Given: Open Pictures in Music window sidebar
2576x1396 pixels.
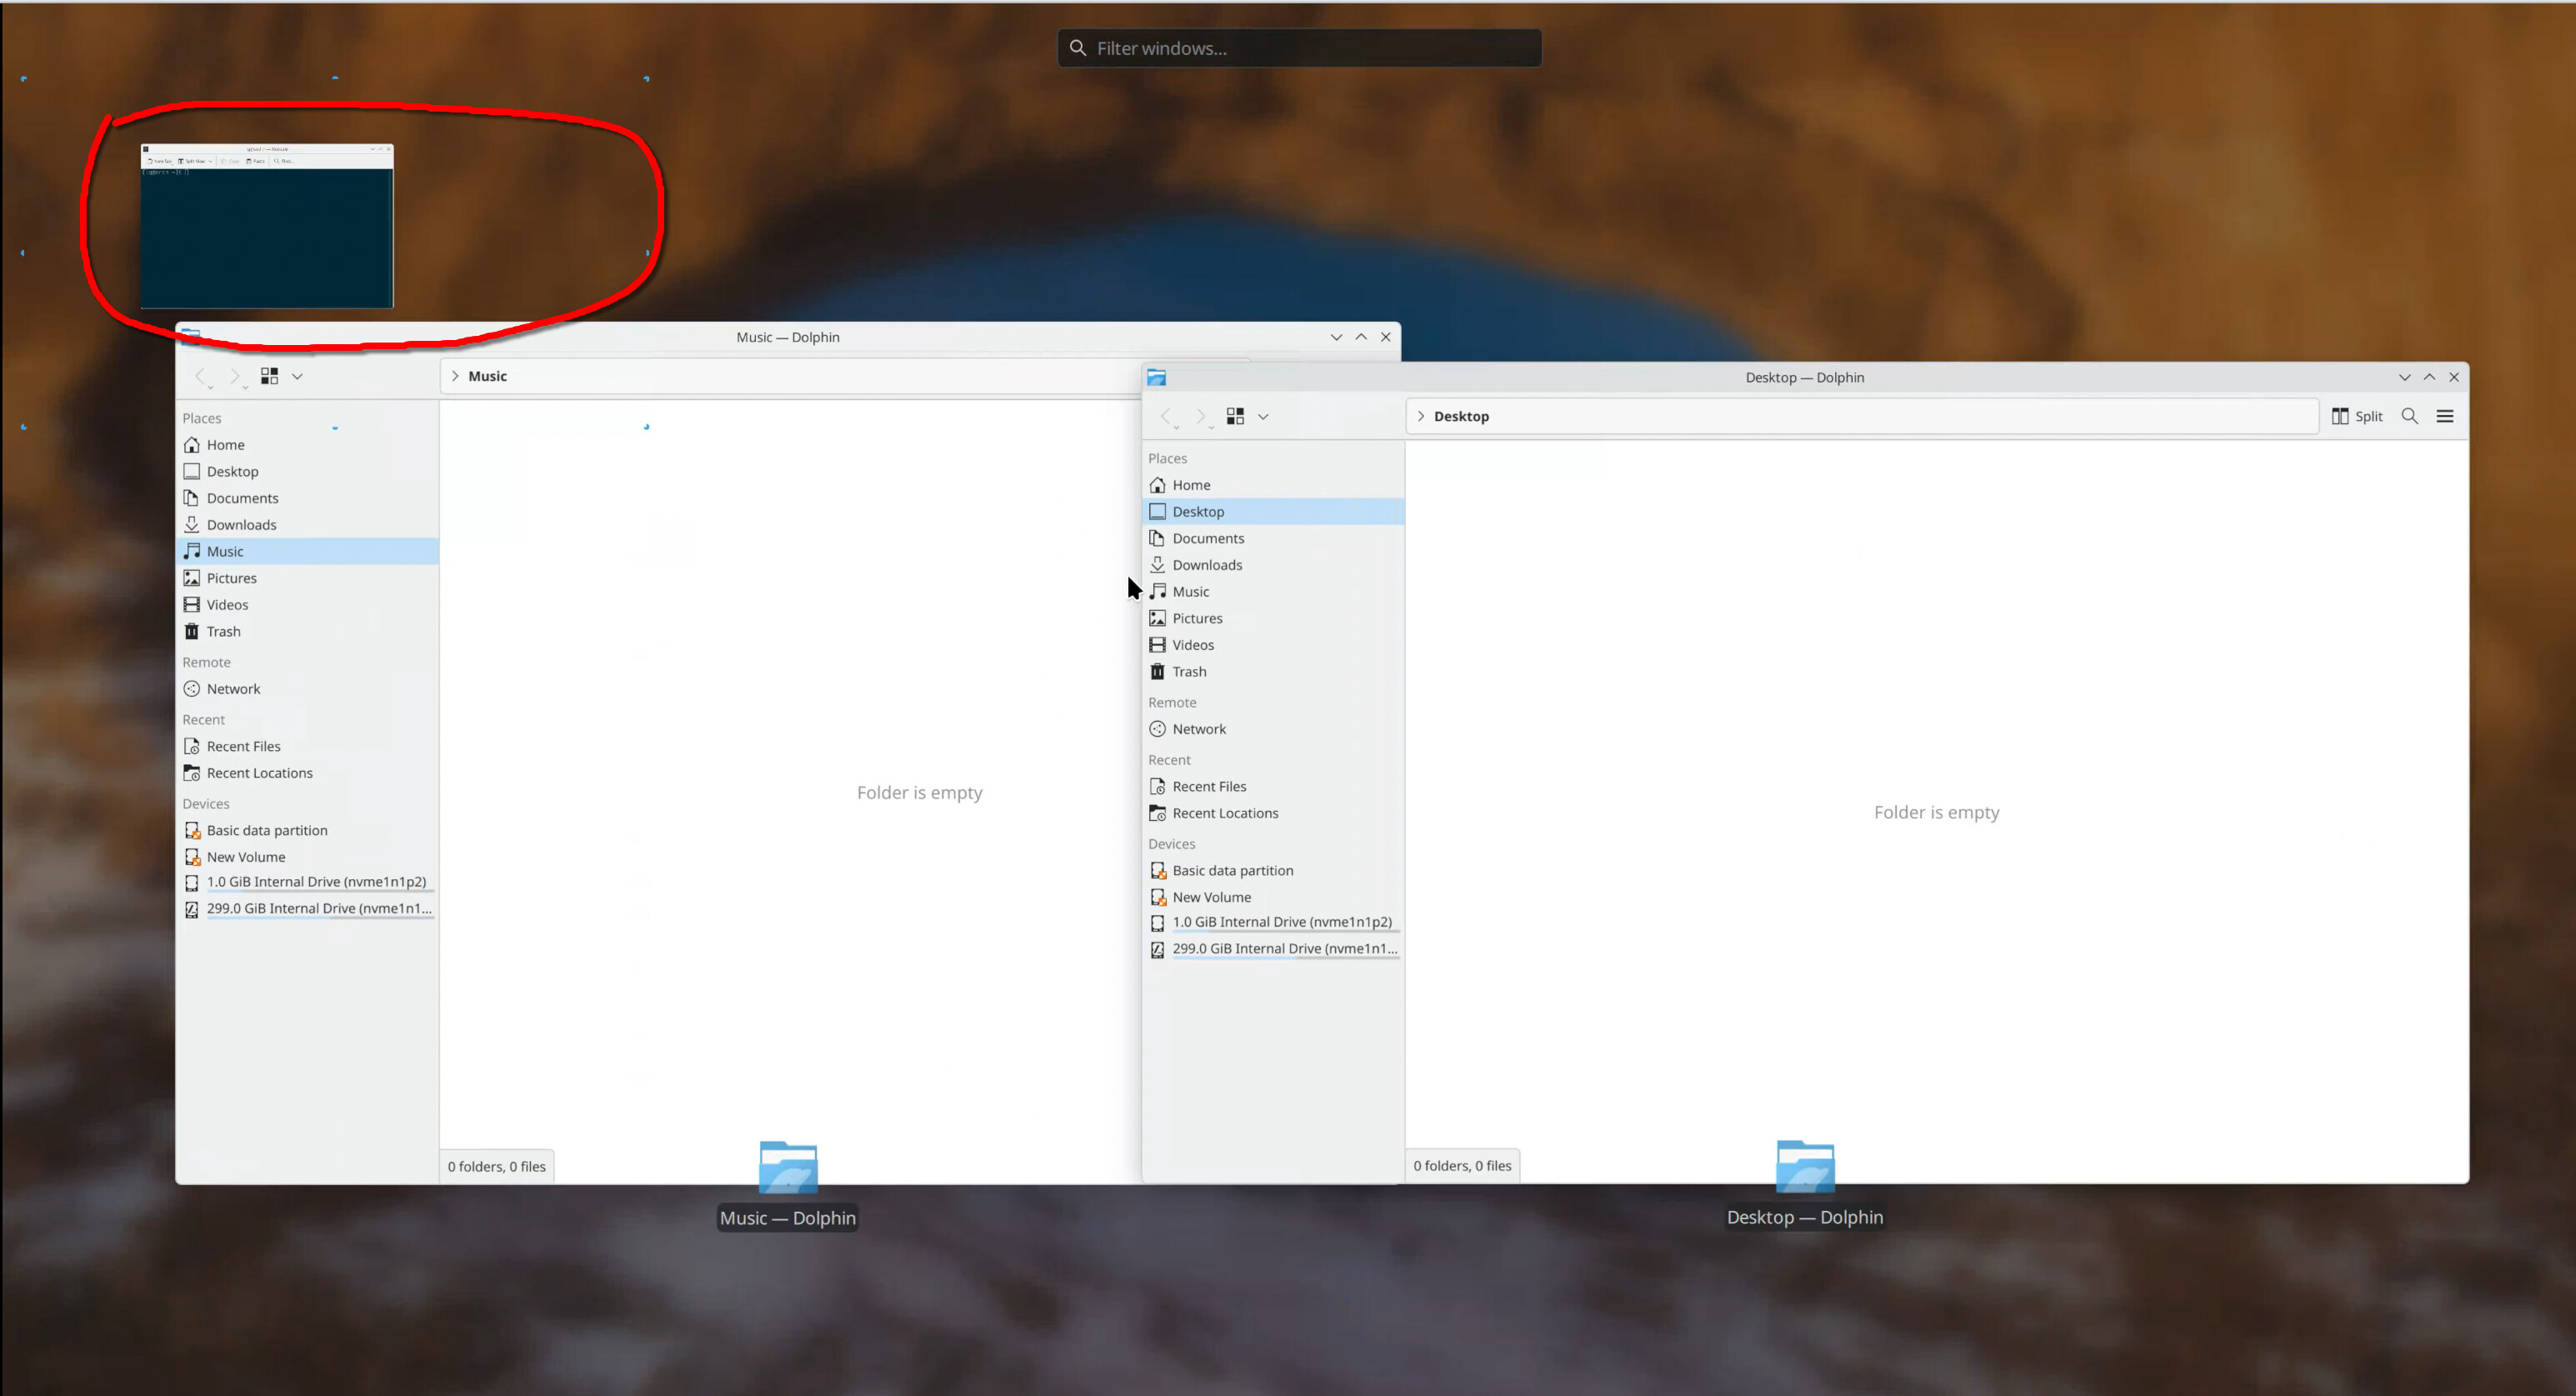Looking at the screenshot, I should coord(231,578).
